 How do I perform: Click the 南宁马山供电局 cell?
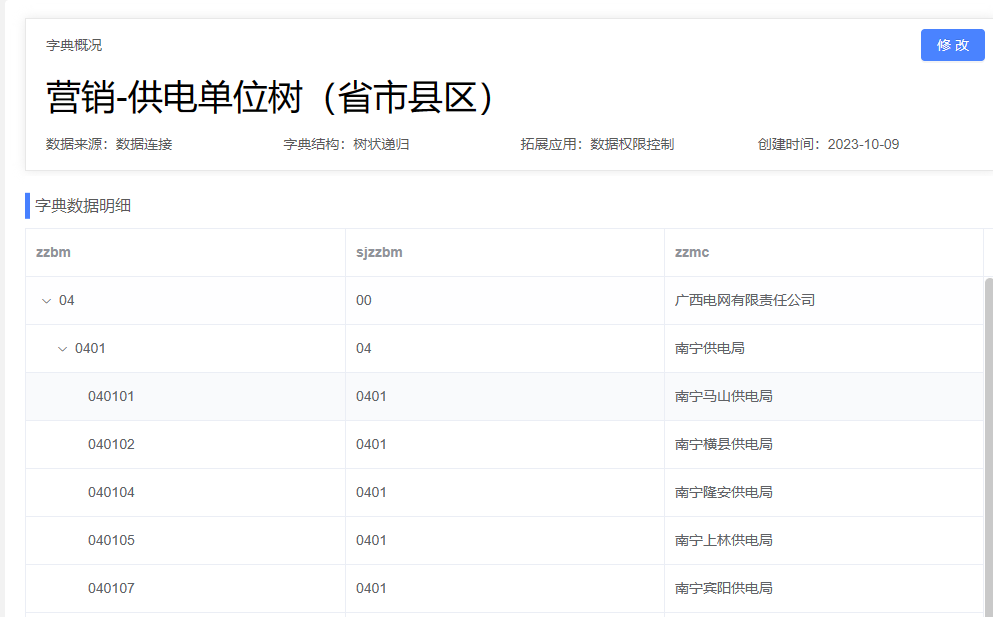click(724, 396)
